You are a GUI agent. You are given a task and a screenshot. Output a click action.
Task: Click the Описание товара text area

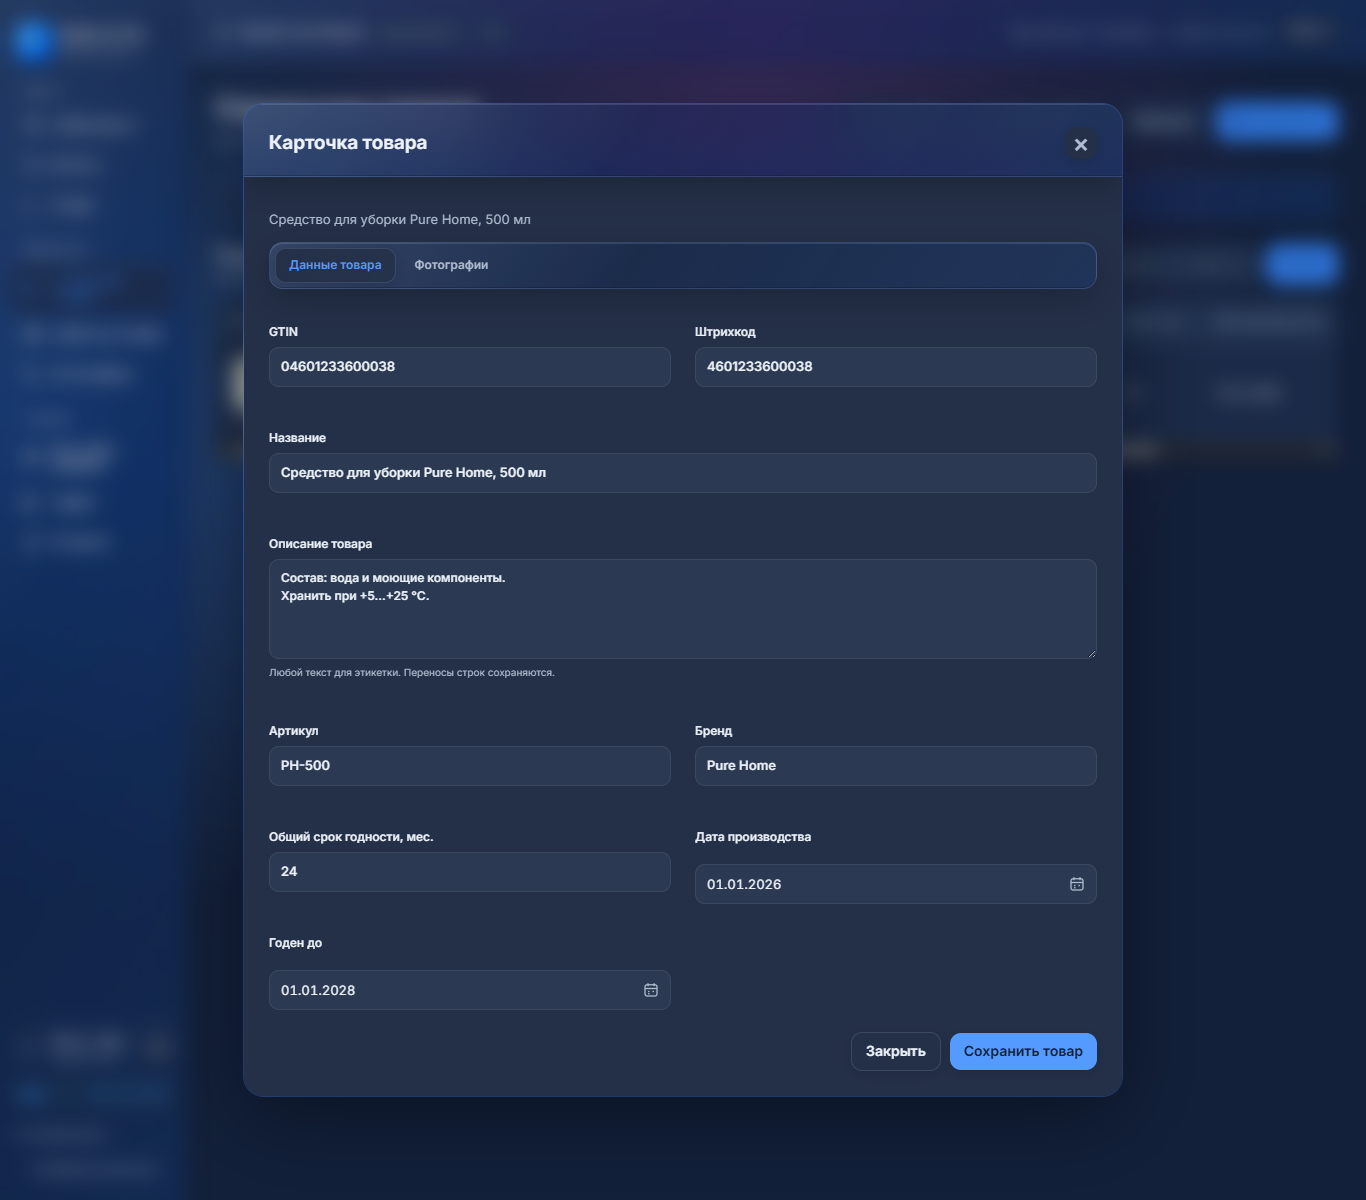click(x=682, y=609)
